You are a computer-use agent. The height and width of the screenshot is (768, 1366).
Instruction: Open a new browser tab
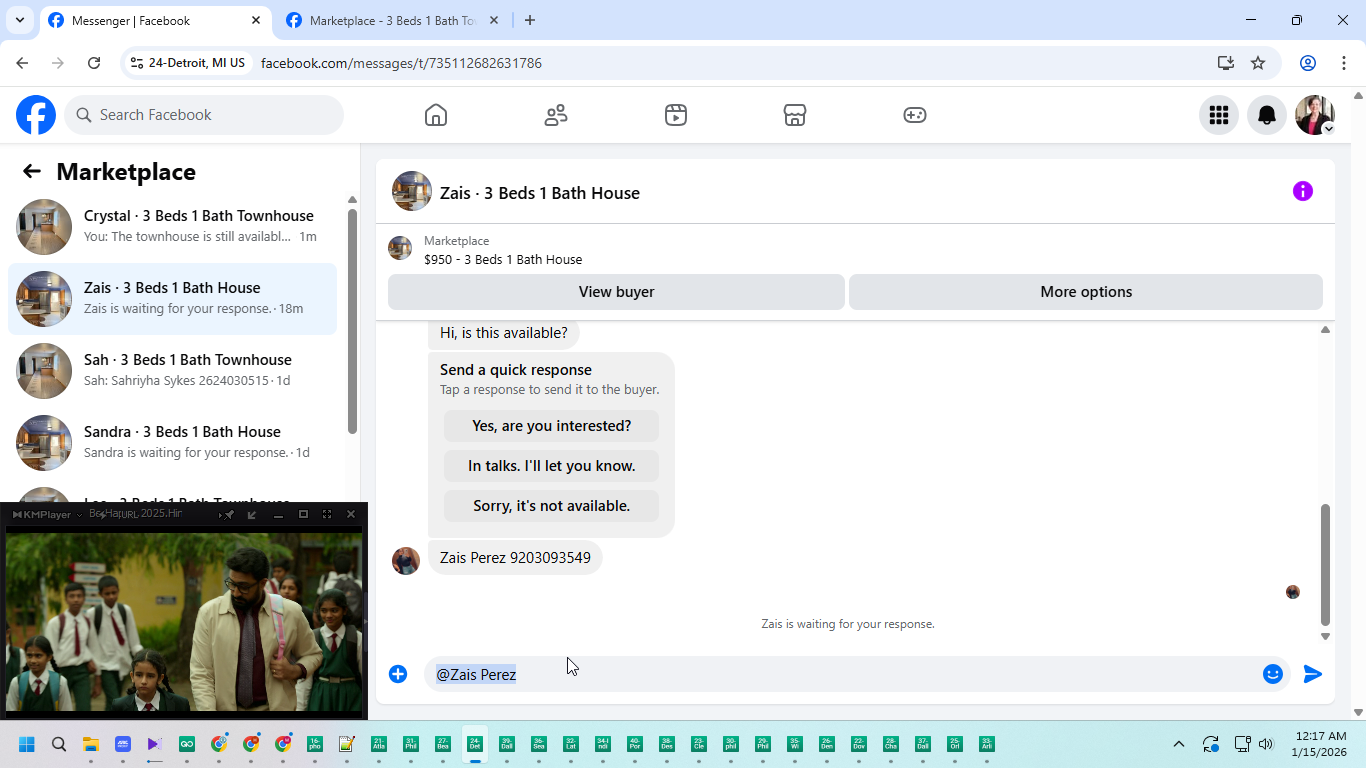pyautogui.click(x=530, y=20)
